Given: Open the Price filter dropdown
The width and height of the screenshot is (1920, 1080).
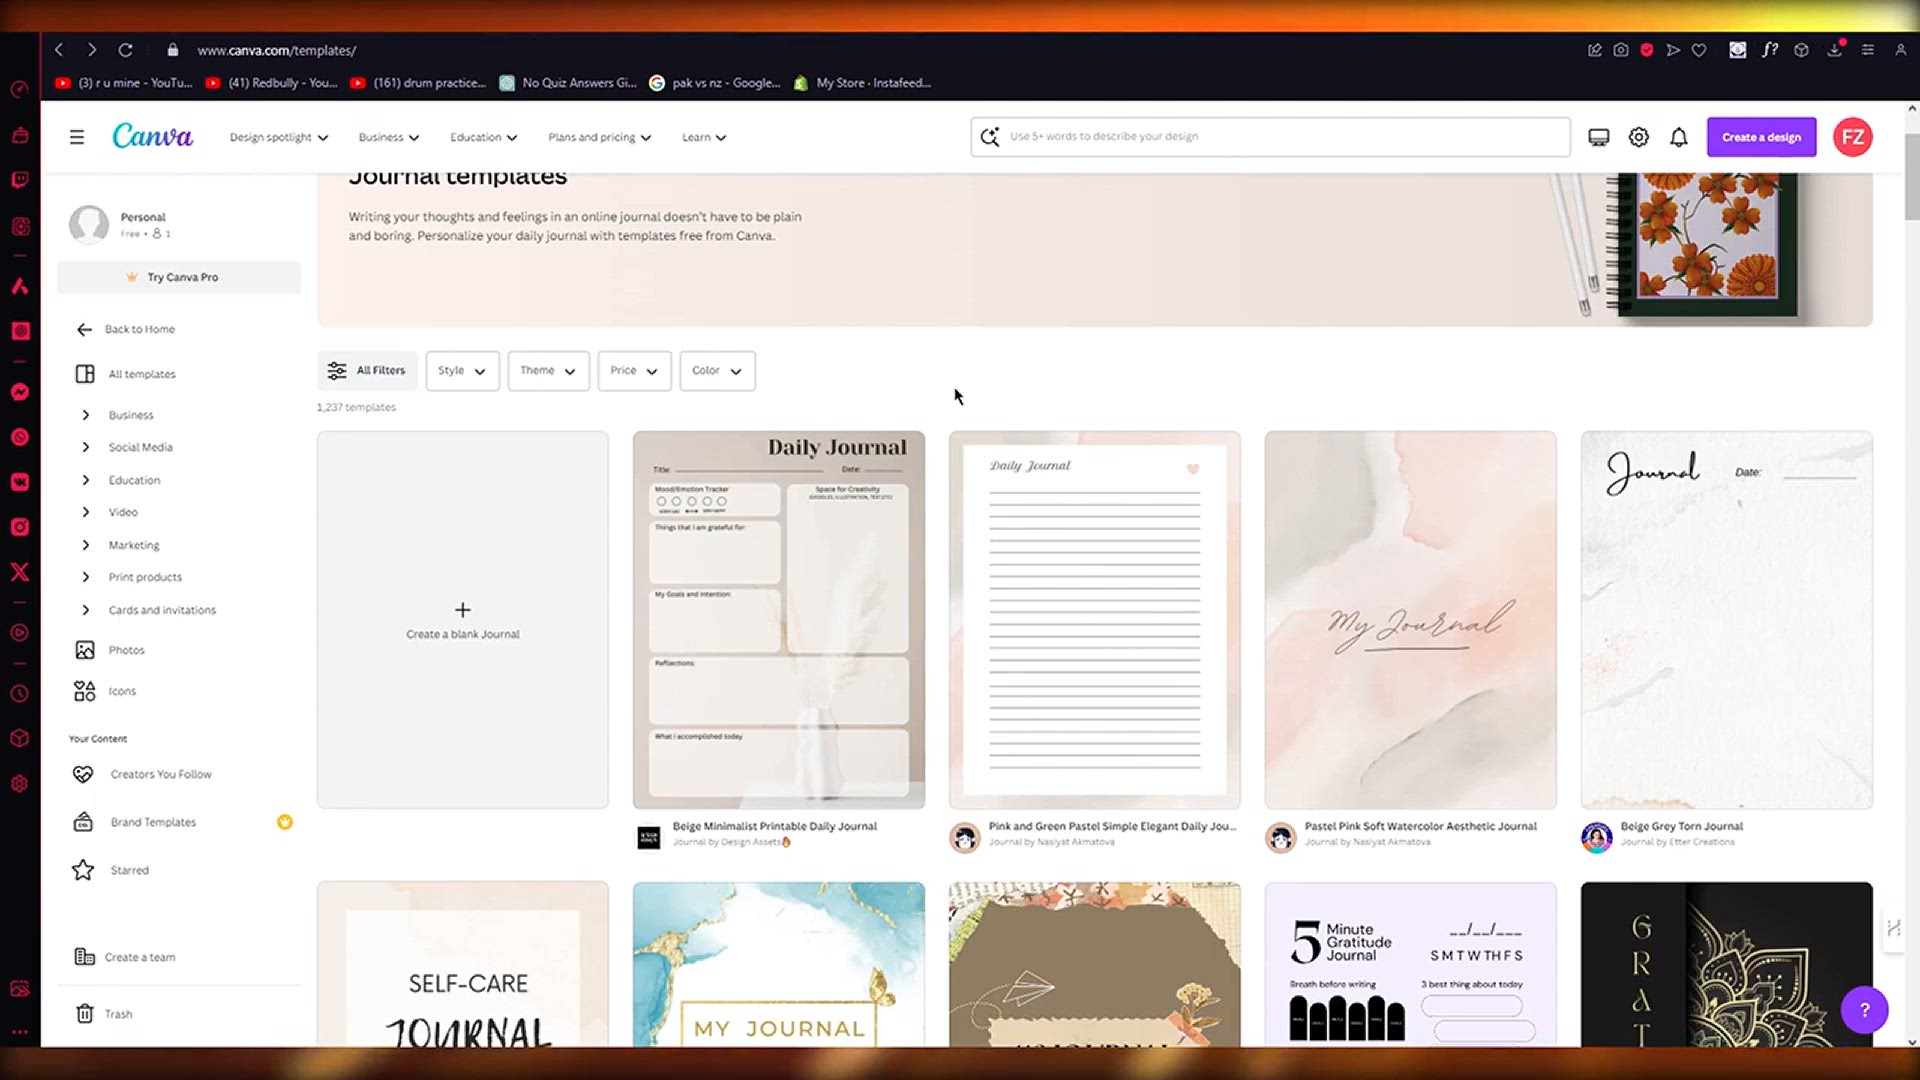Looking at the screenshot, I should point(634,371).
